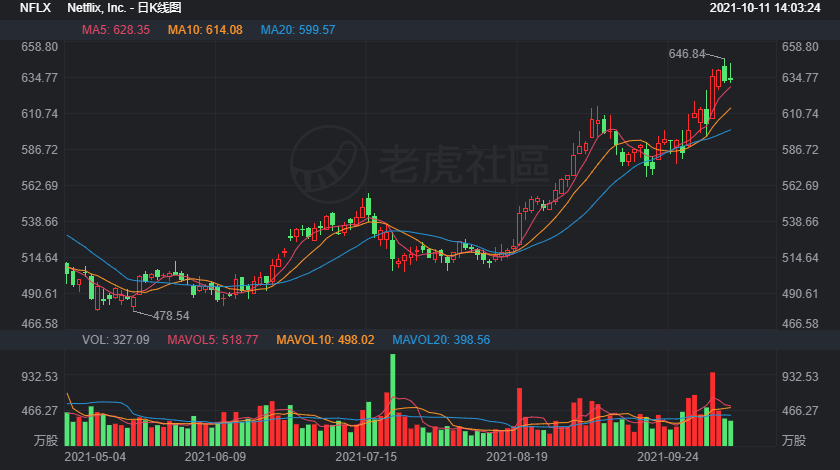Click the VOL: 327.09 volume label
Image resolution: width=840 pixels, height=470 pixels.
(116, 340)
